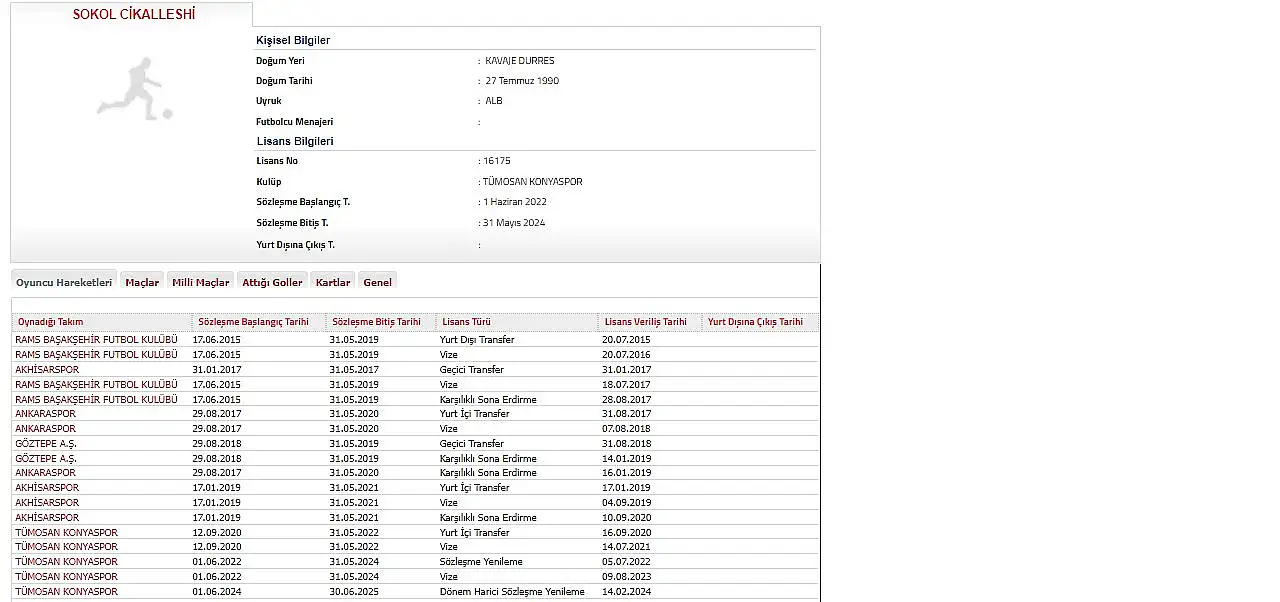
Task: Select the Milli Maçlar tab
Action: coord(201,282)
